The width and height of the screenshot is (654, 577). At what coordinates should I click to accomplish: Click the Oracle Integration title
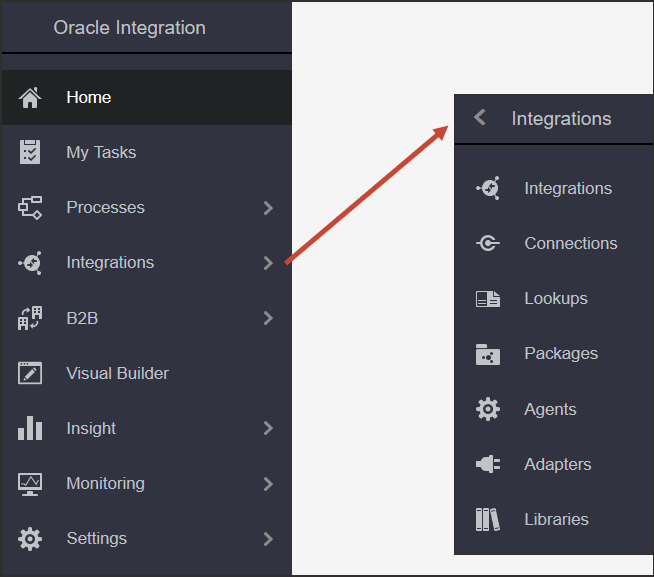point(129,28)
